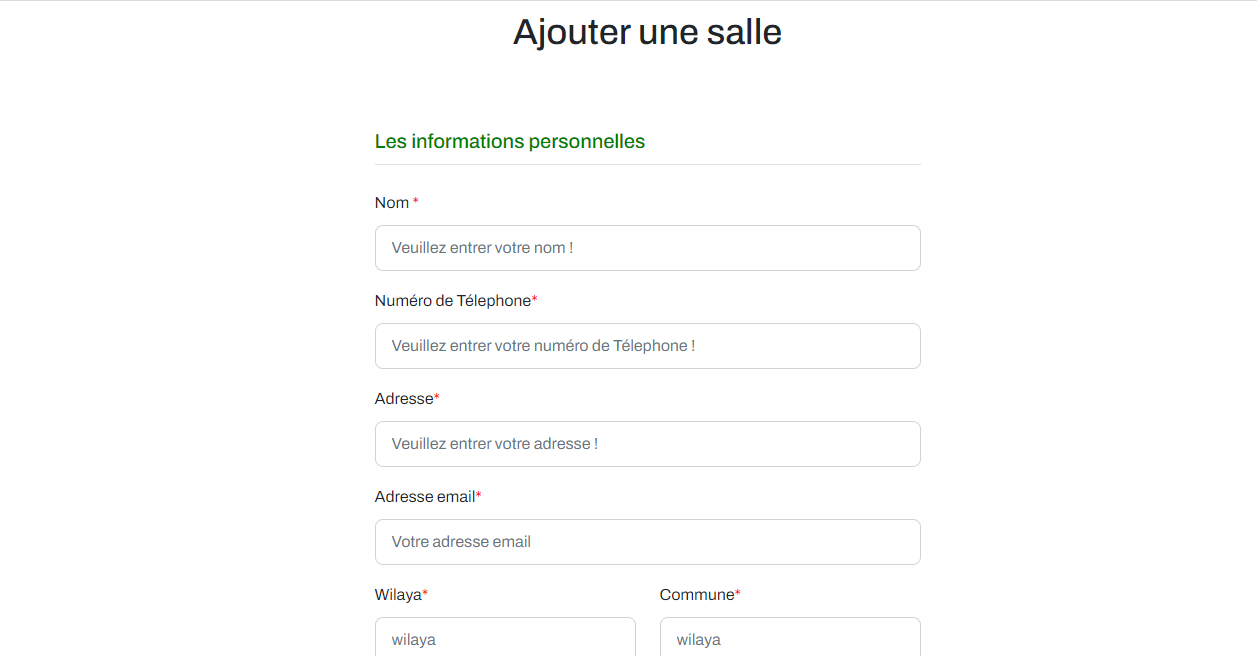1257x656 pixels.
Task: Click the divider line under the section title
Action: (647, 164)
